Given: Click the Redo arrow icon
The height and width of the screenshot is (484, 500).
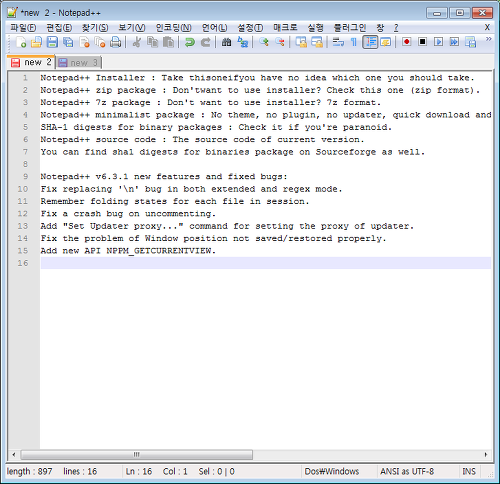Looking at the screenshot, I should point(206,42).
